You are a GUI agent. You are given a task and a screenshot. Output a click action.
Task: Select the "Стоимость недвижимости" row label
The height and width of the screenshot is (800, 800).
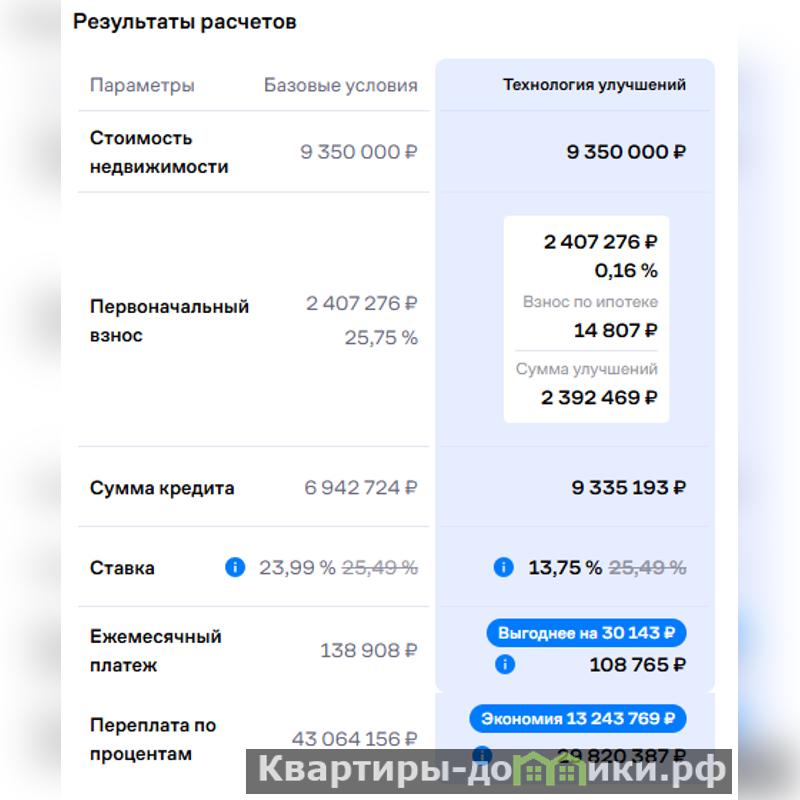click(159, 152)
